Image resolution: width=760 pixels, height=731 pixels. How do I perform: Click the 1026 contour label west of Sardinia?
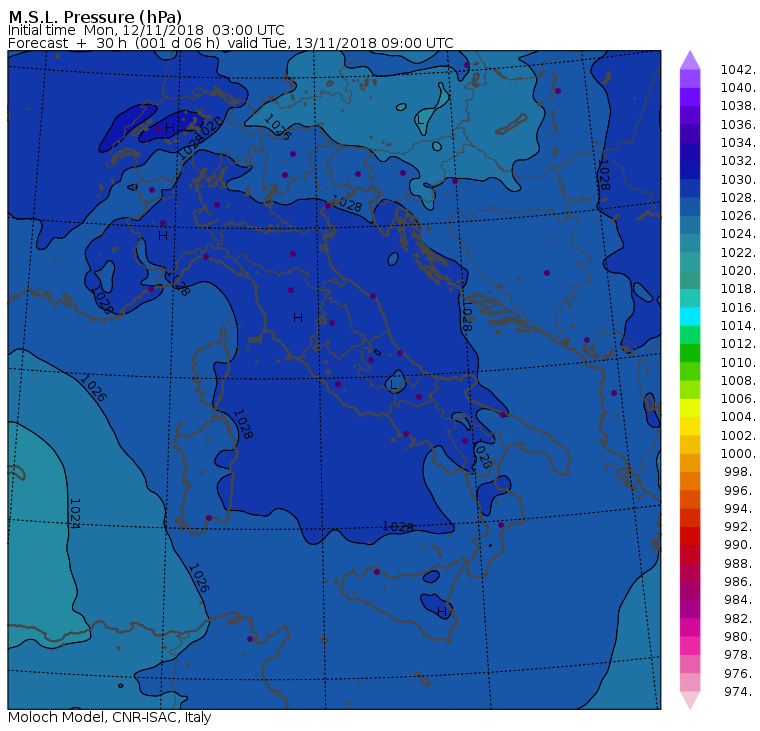click(93, 388)
